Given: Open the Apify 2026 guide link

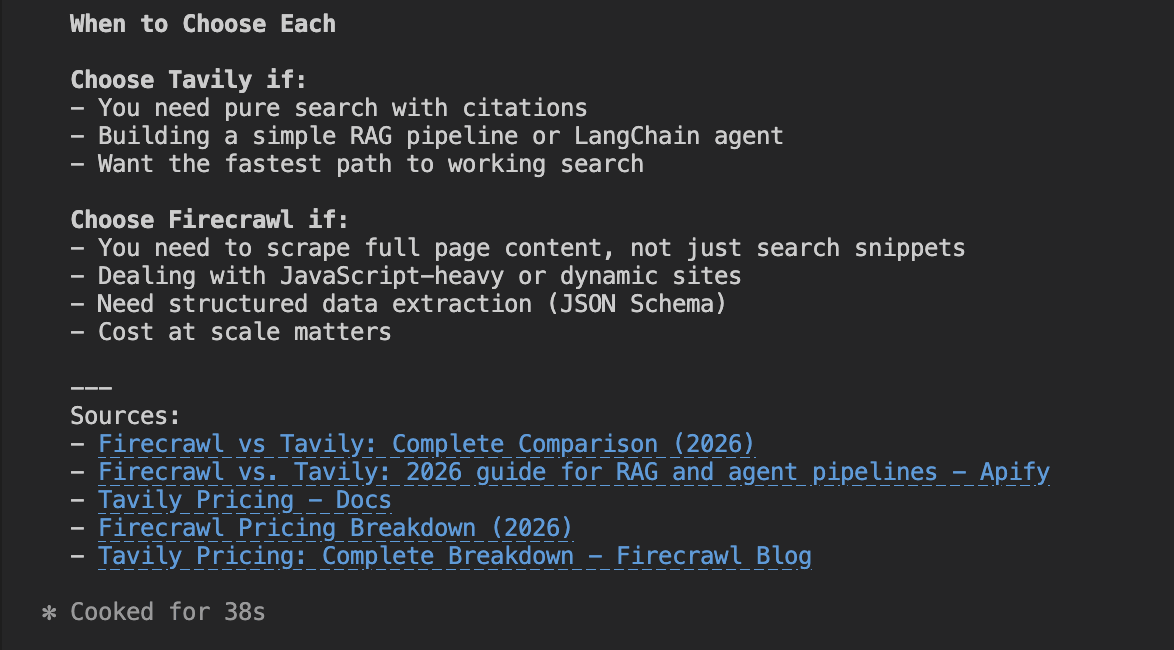Looking at the screenshot, I should click(x=573, y=472).
